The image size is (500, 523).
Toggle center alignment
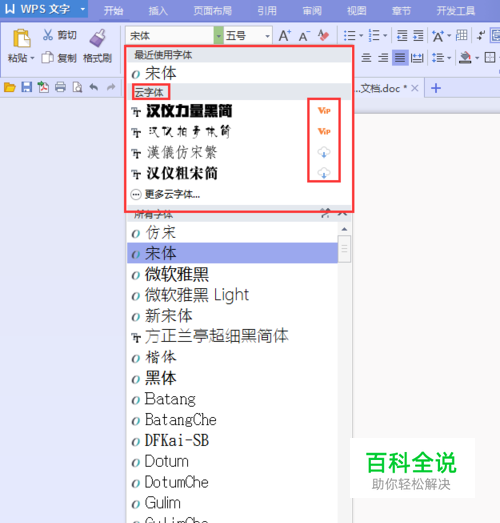(366, 58)
